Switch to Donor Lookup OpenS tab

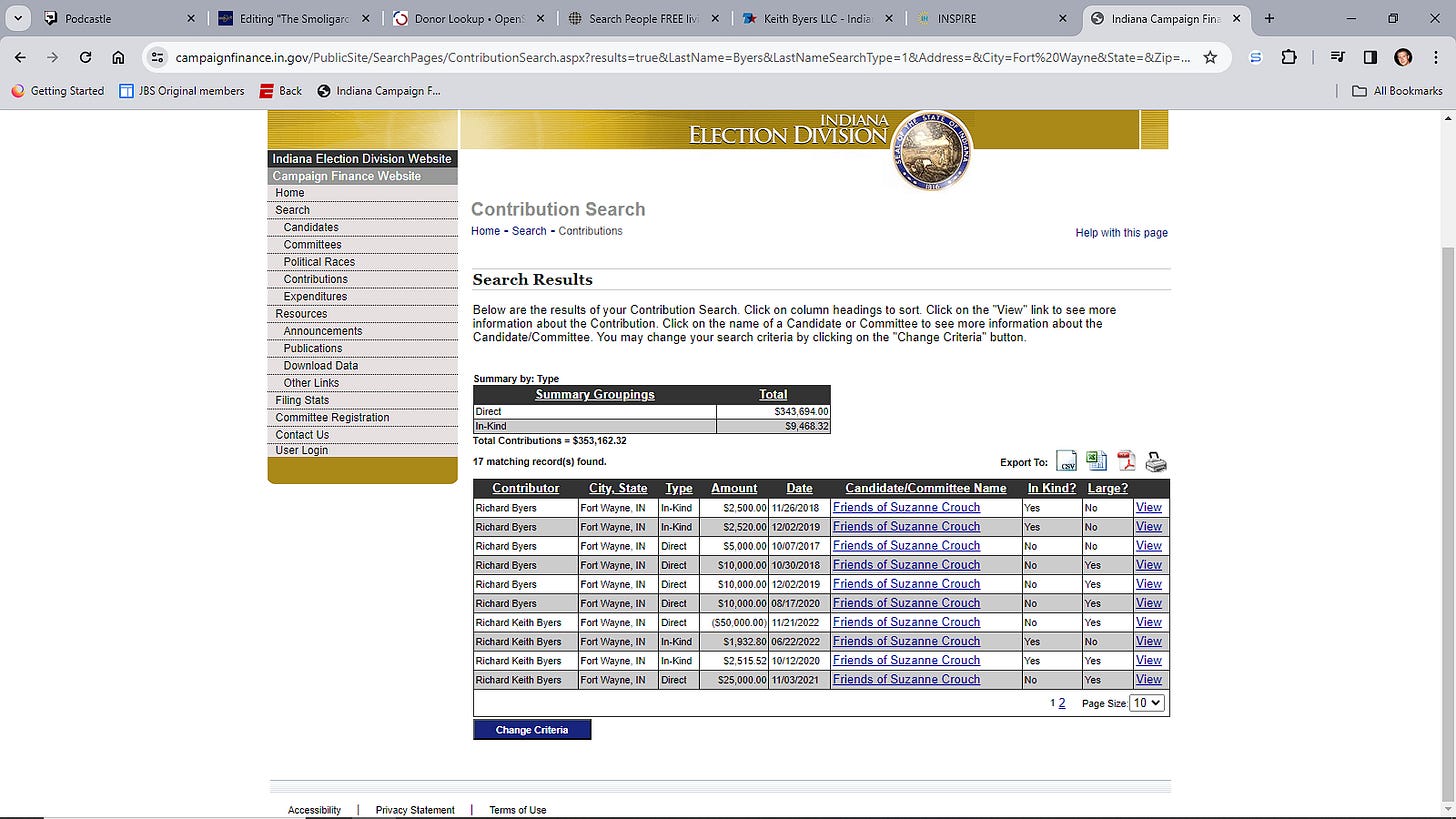pyautogui.click(x=469, y=18)
